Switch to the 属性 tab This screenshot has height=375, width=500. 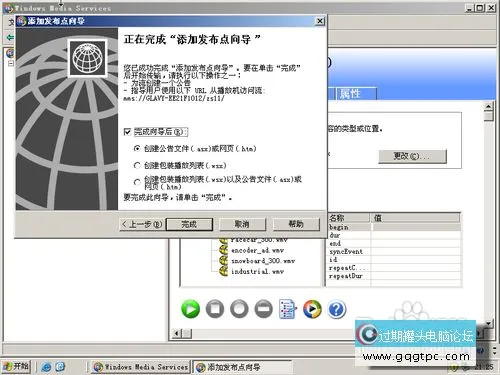pyautogui.click(x=356, y=94)
